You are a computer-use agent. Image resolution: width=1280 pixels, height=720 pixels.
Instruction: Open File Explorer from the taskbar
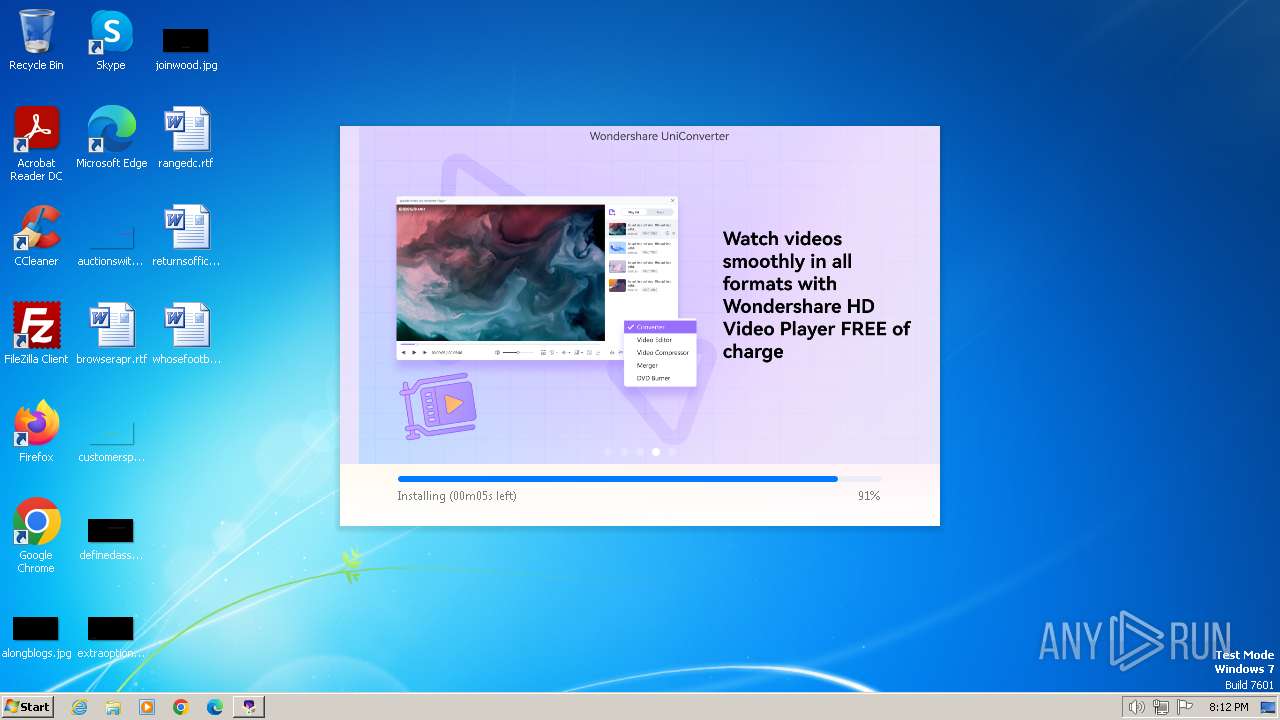click(113, 707)
